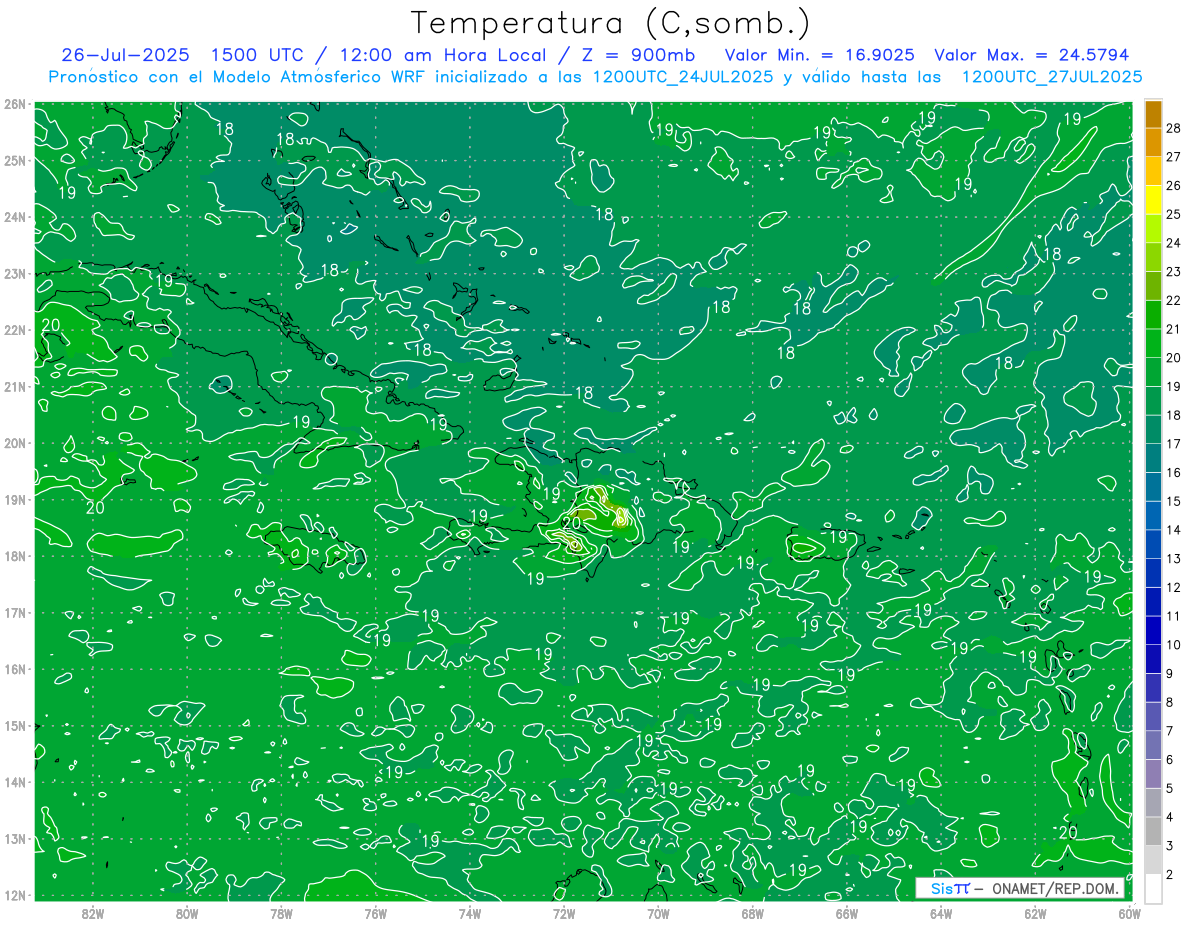
Task: Click the '78W' longitude axis label
Action: pyautogui.click(x=281, y=913)
